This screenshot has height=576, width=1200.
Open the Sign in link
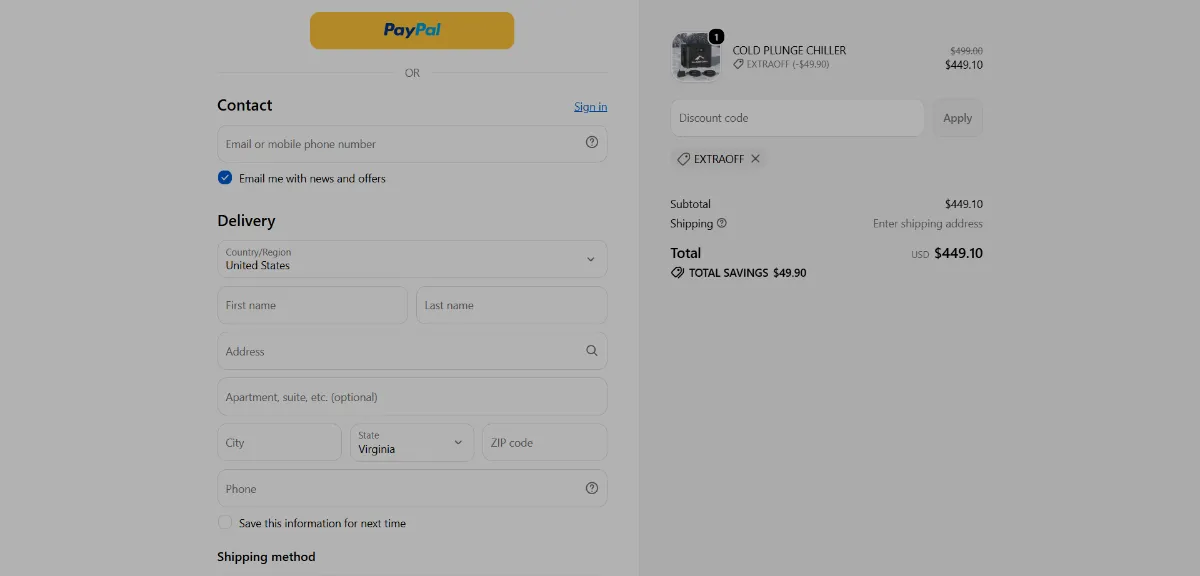coord(590,107)
